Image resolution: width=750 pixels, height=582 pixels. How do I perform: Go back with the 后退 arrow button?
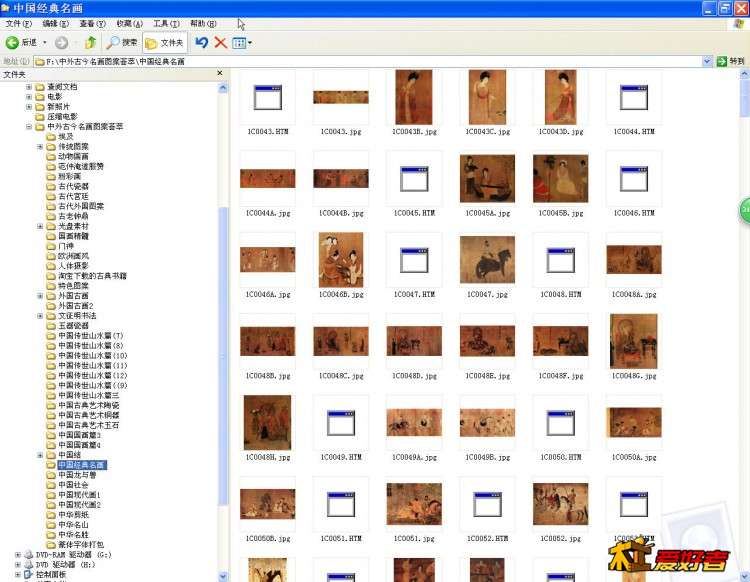point(21,43)
